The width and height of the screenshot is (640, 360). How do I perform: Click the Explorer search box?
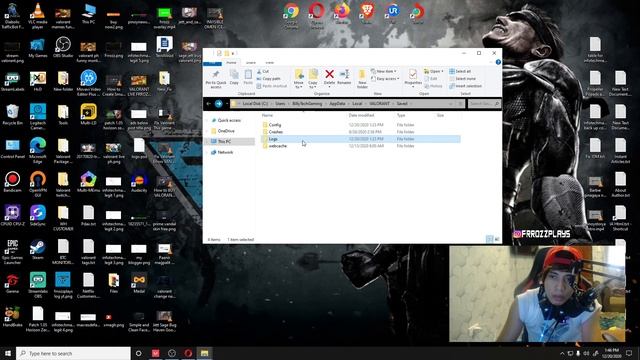484,104
